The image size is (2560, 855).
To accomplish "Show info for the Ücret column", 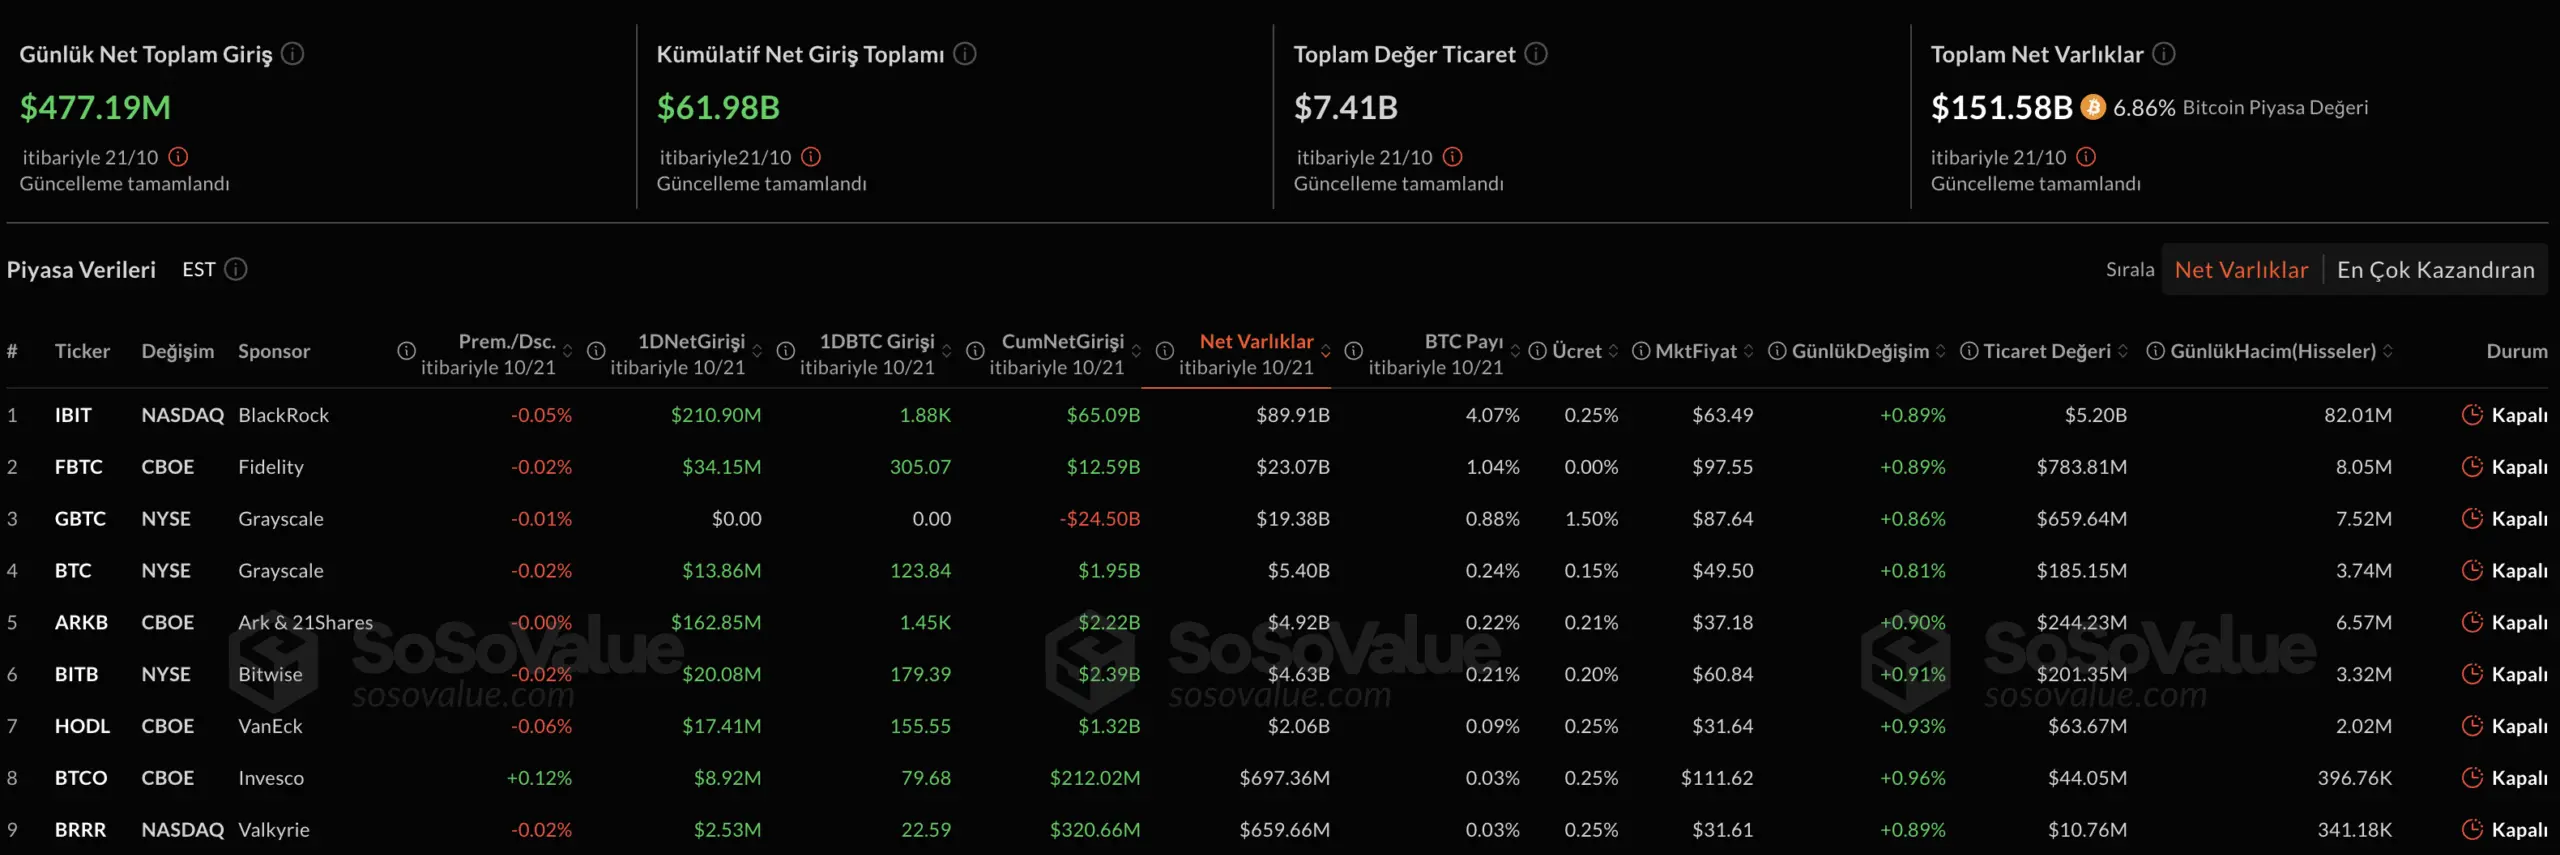I will tap(1538, 351).
